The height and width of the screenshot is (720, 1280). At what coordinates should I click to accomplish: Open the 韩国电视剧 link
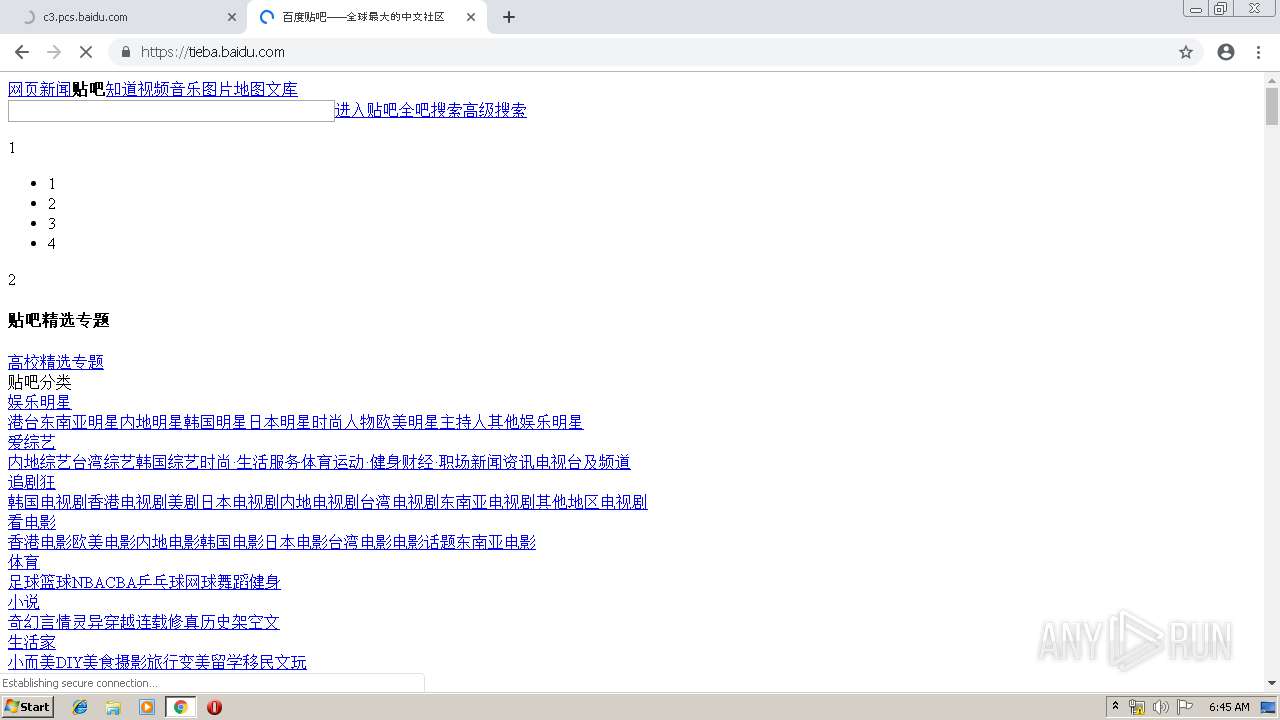[48, 502]
